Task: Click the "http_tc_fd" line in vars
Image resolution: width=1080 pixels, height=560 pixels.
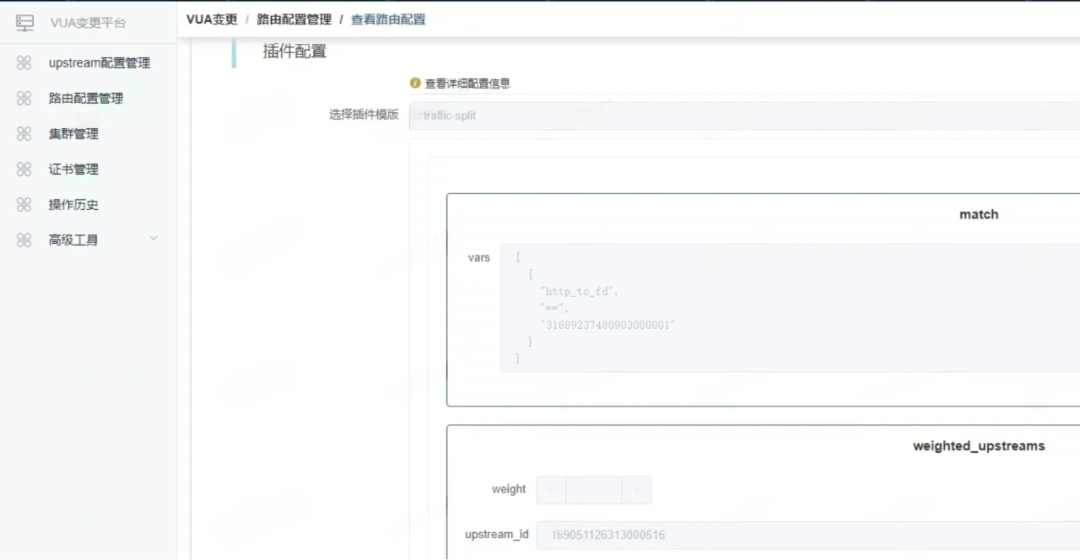Action: click(x=579, y=291)
